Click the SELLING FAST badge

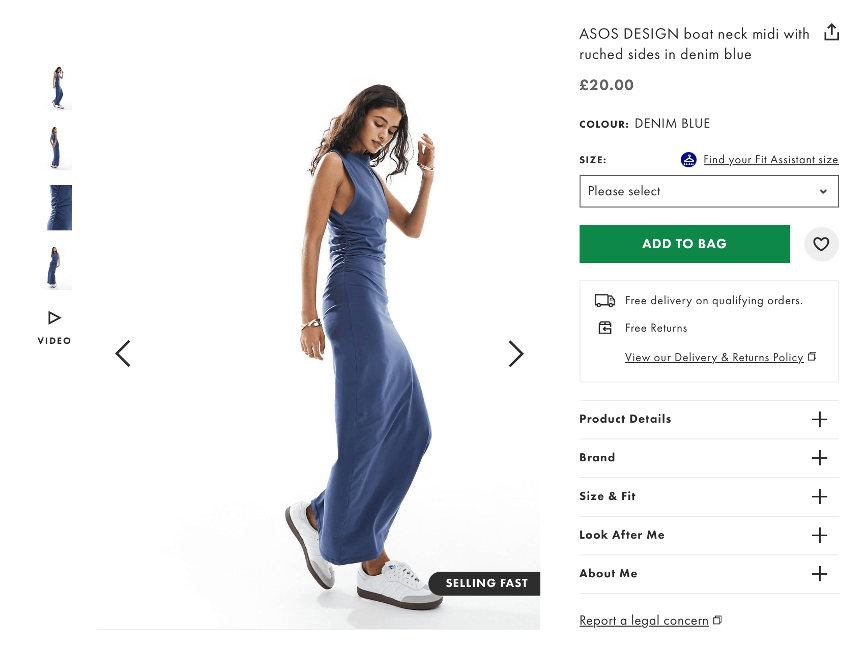[486, 583]
